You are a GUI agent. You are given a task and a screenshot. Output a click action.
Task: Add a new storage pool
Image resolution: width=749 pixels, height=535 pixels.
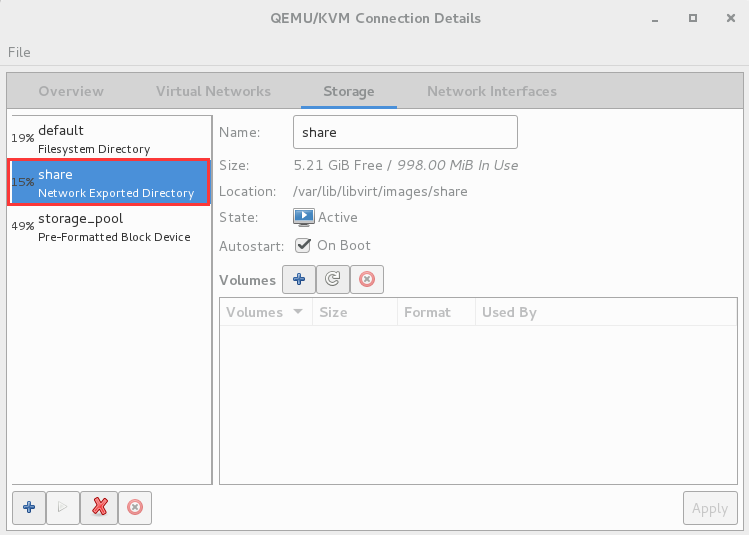click(29, 507)
